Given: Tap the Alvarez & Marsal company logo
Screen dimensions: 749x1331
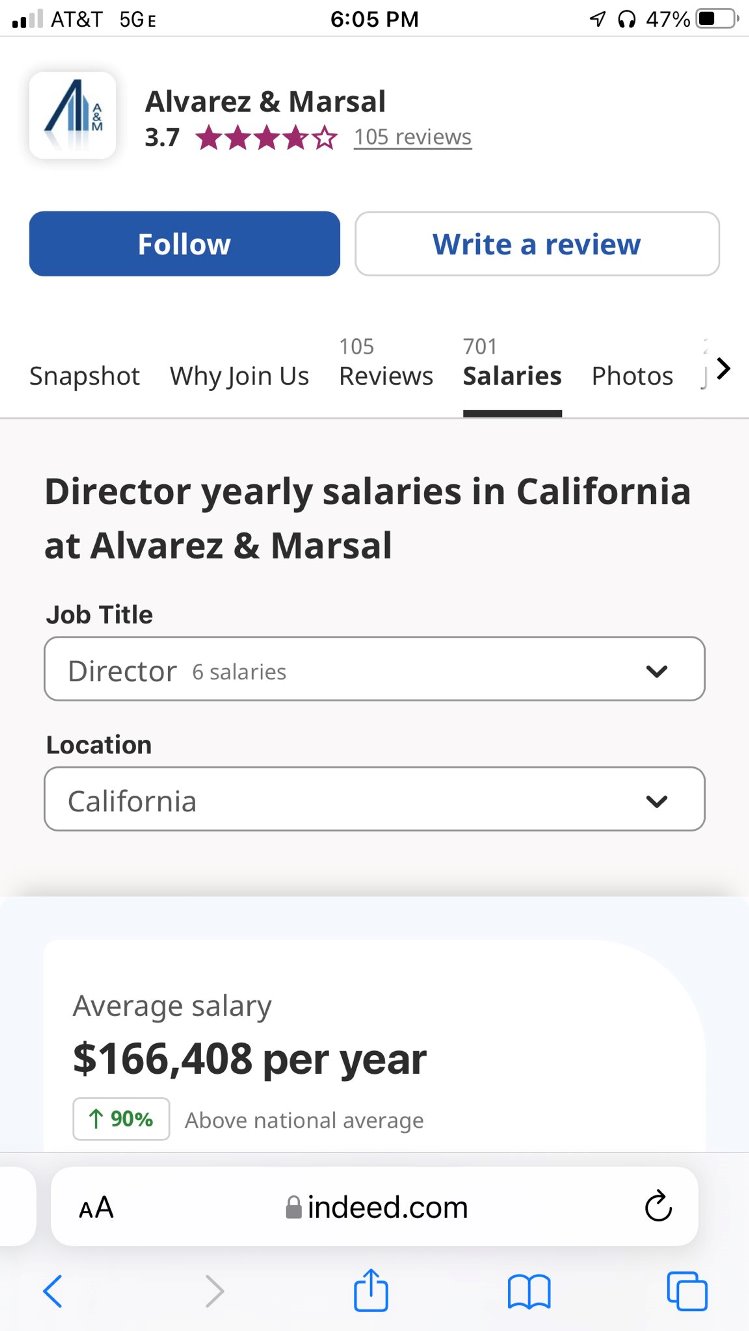Looking at the screenshot, I should click(x=72, y=115).
